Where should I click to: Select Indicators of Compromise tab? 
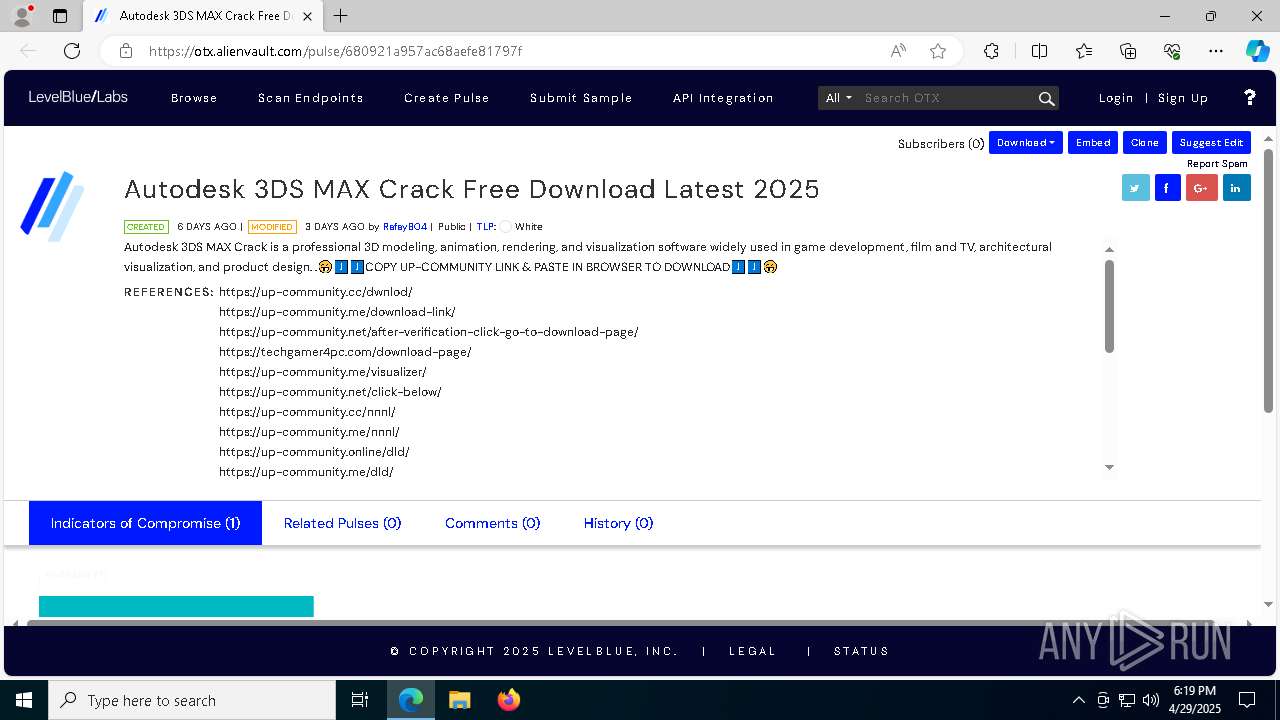(145, 523)
